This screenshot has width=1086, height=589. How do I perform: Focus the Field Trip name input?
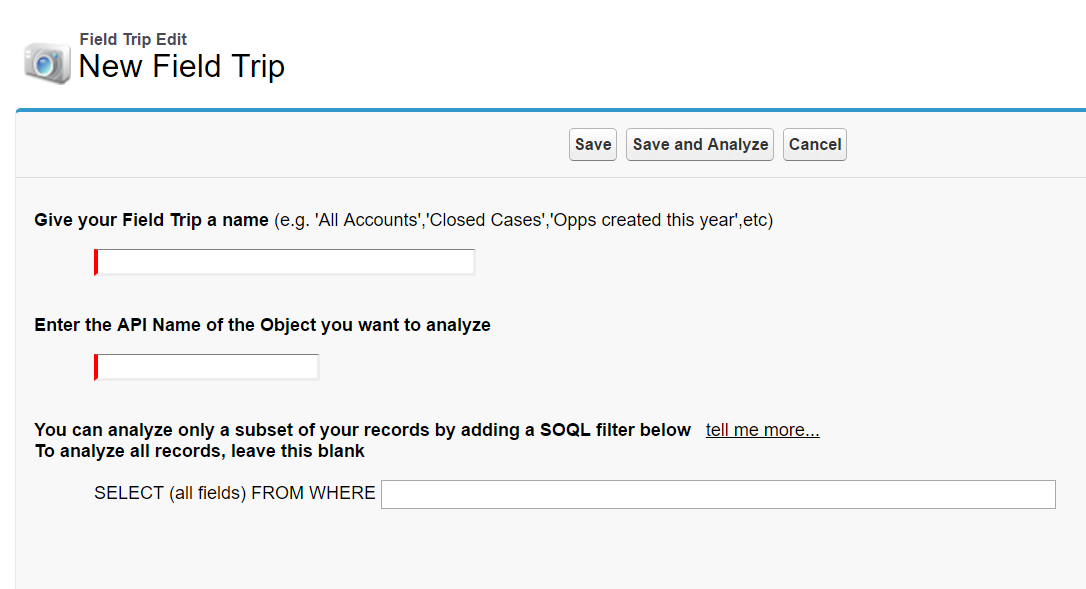pos(286,262)
